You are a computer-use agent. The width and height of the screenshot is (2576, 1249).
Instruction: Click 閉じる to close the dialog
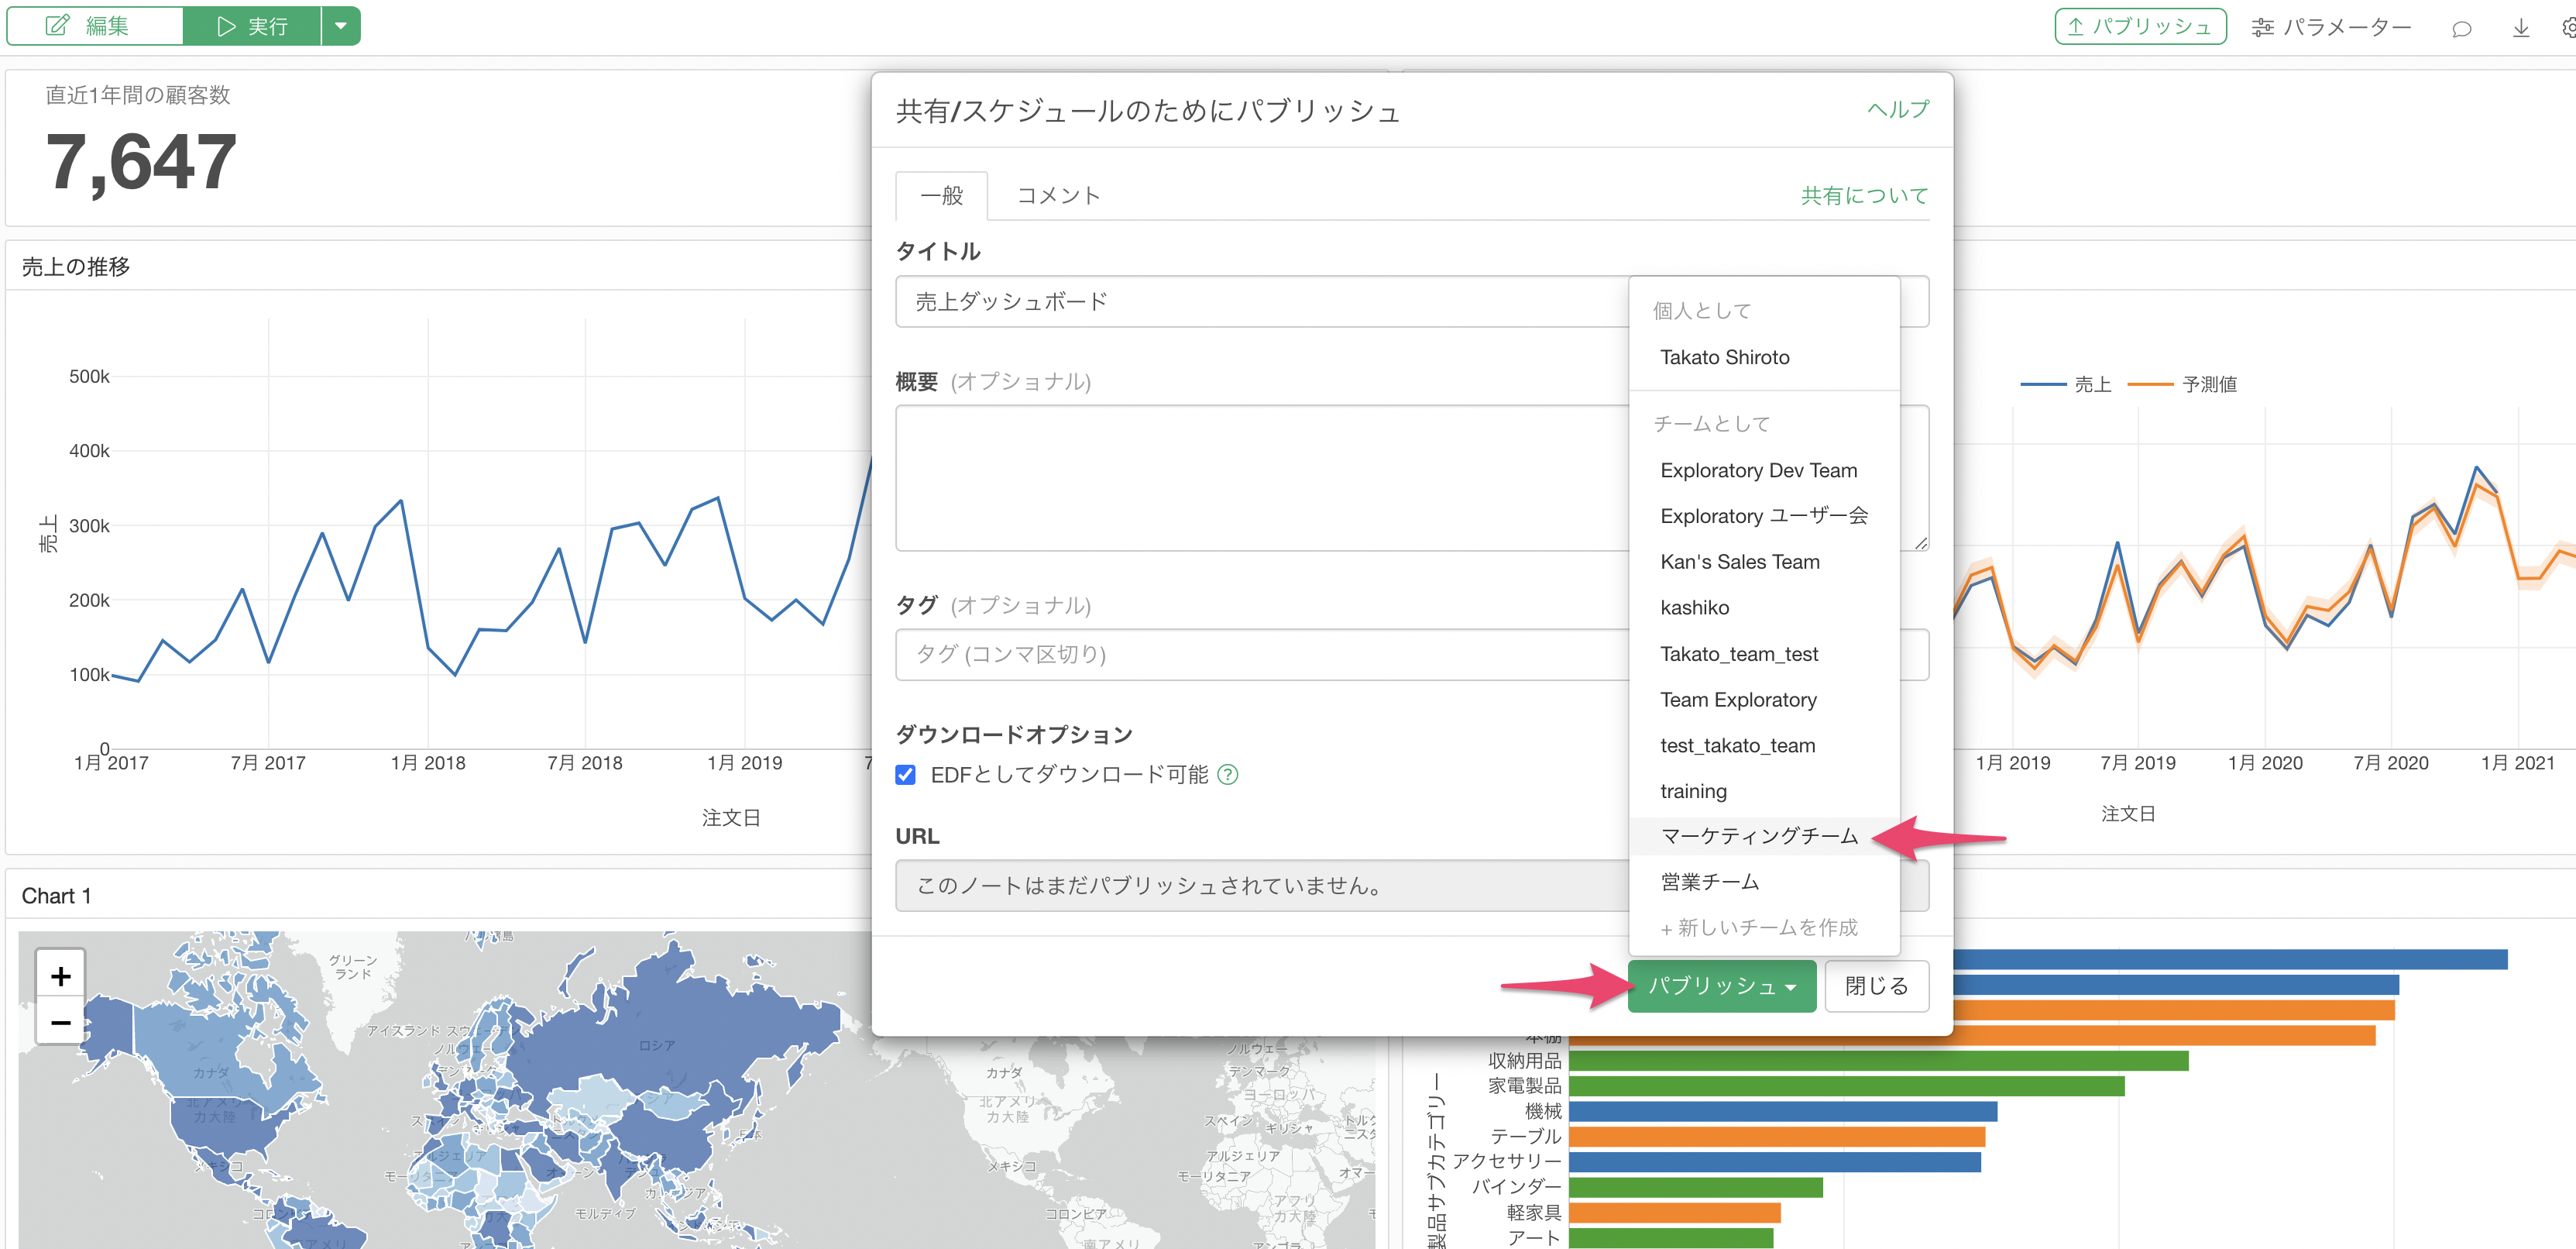(x=1876, y=986)
